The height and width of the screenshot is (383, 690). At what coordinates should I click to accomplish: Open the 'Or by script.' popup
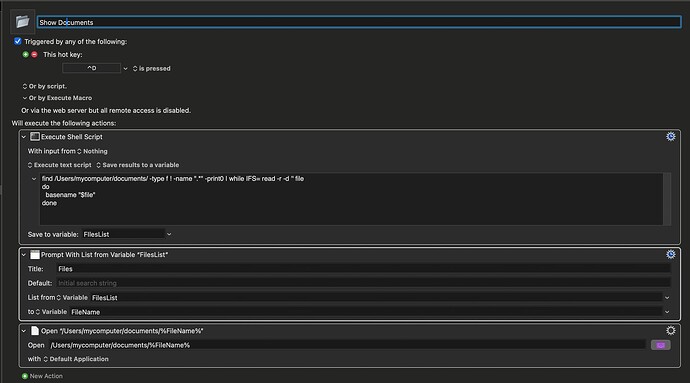(x=44, y=86)
